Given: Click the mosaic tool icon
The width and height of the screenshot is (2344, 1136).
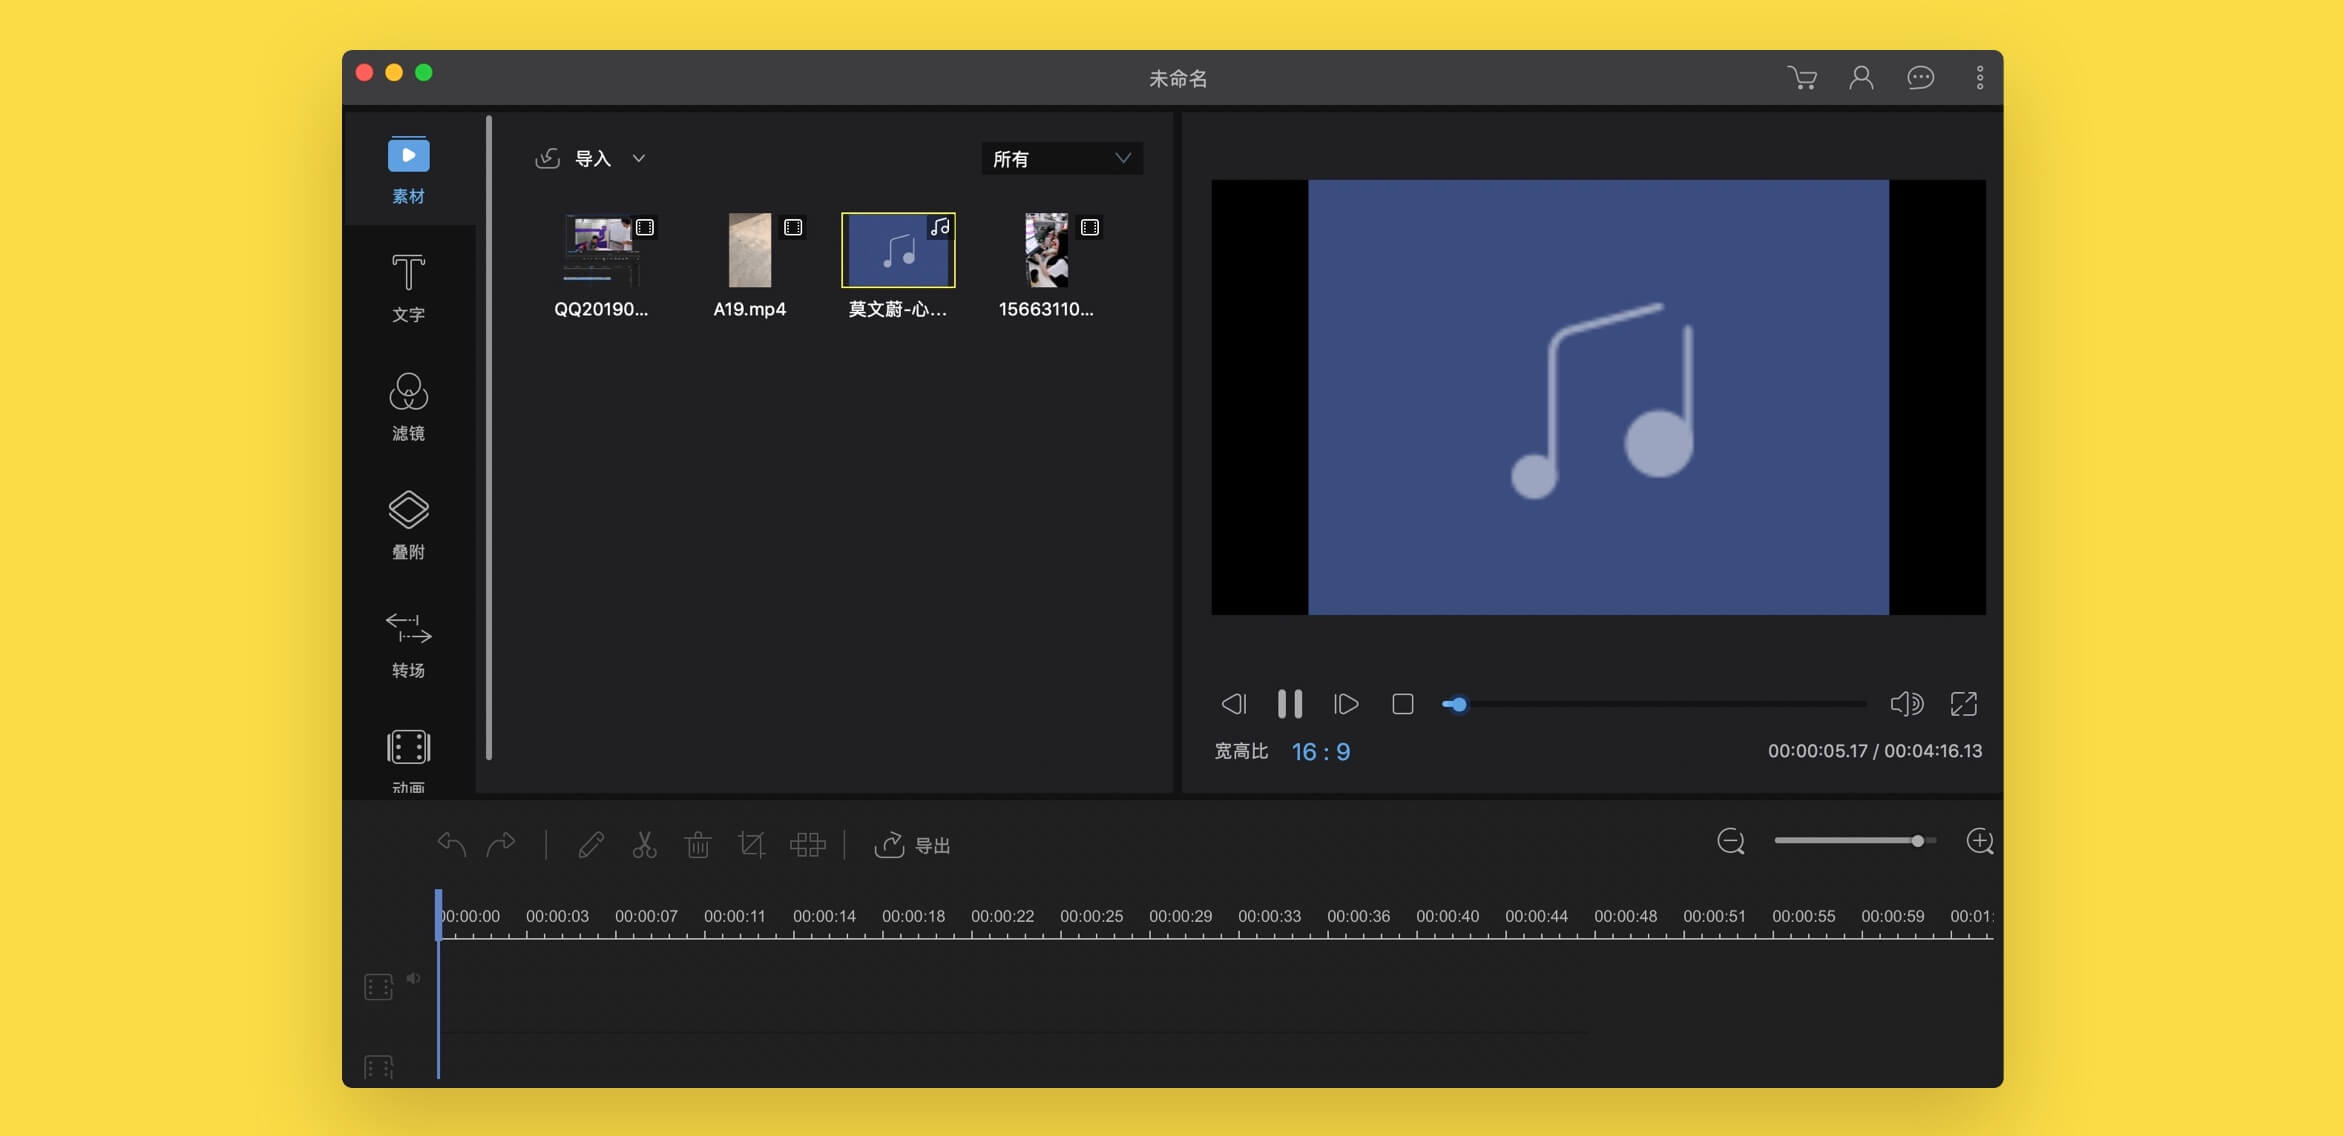Looking at the screenshot, I should click(807, 845).
